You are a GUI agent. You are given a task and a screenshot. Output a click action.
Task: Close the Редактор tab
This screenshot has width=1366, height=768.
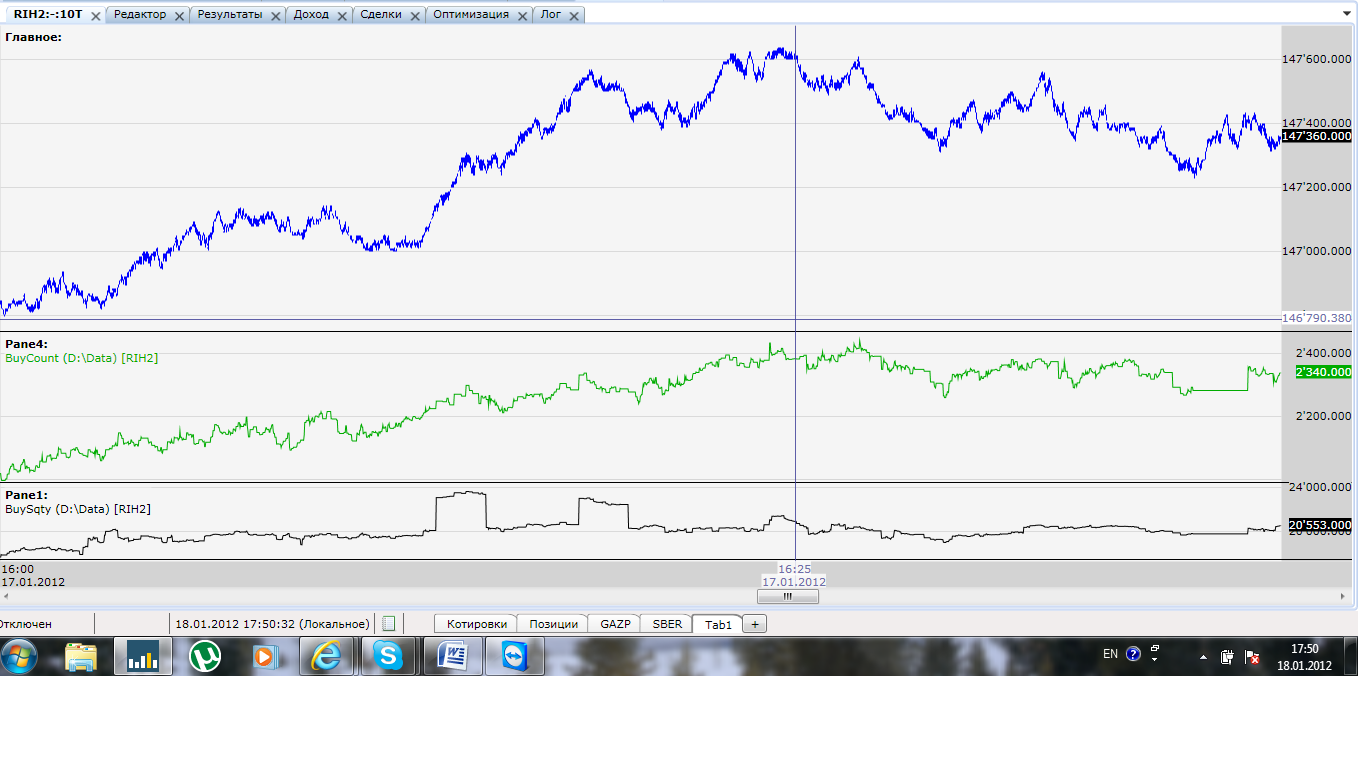[179, 16]
